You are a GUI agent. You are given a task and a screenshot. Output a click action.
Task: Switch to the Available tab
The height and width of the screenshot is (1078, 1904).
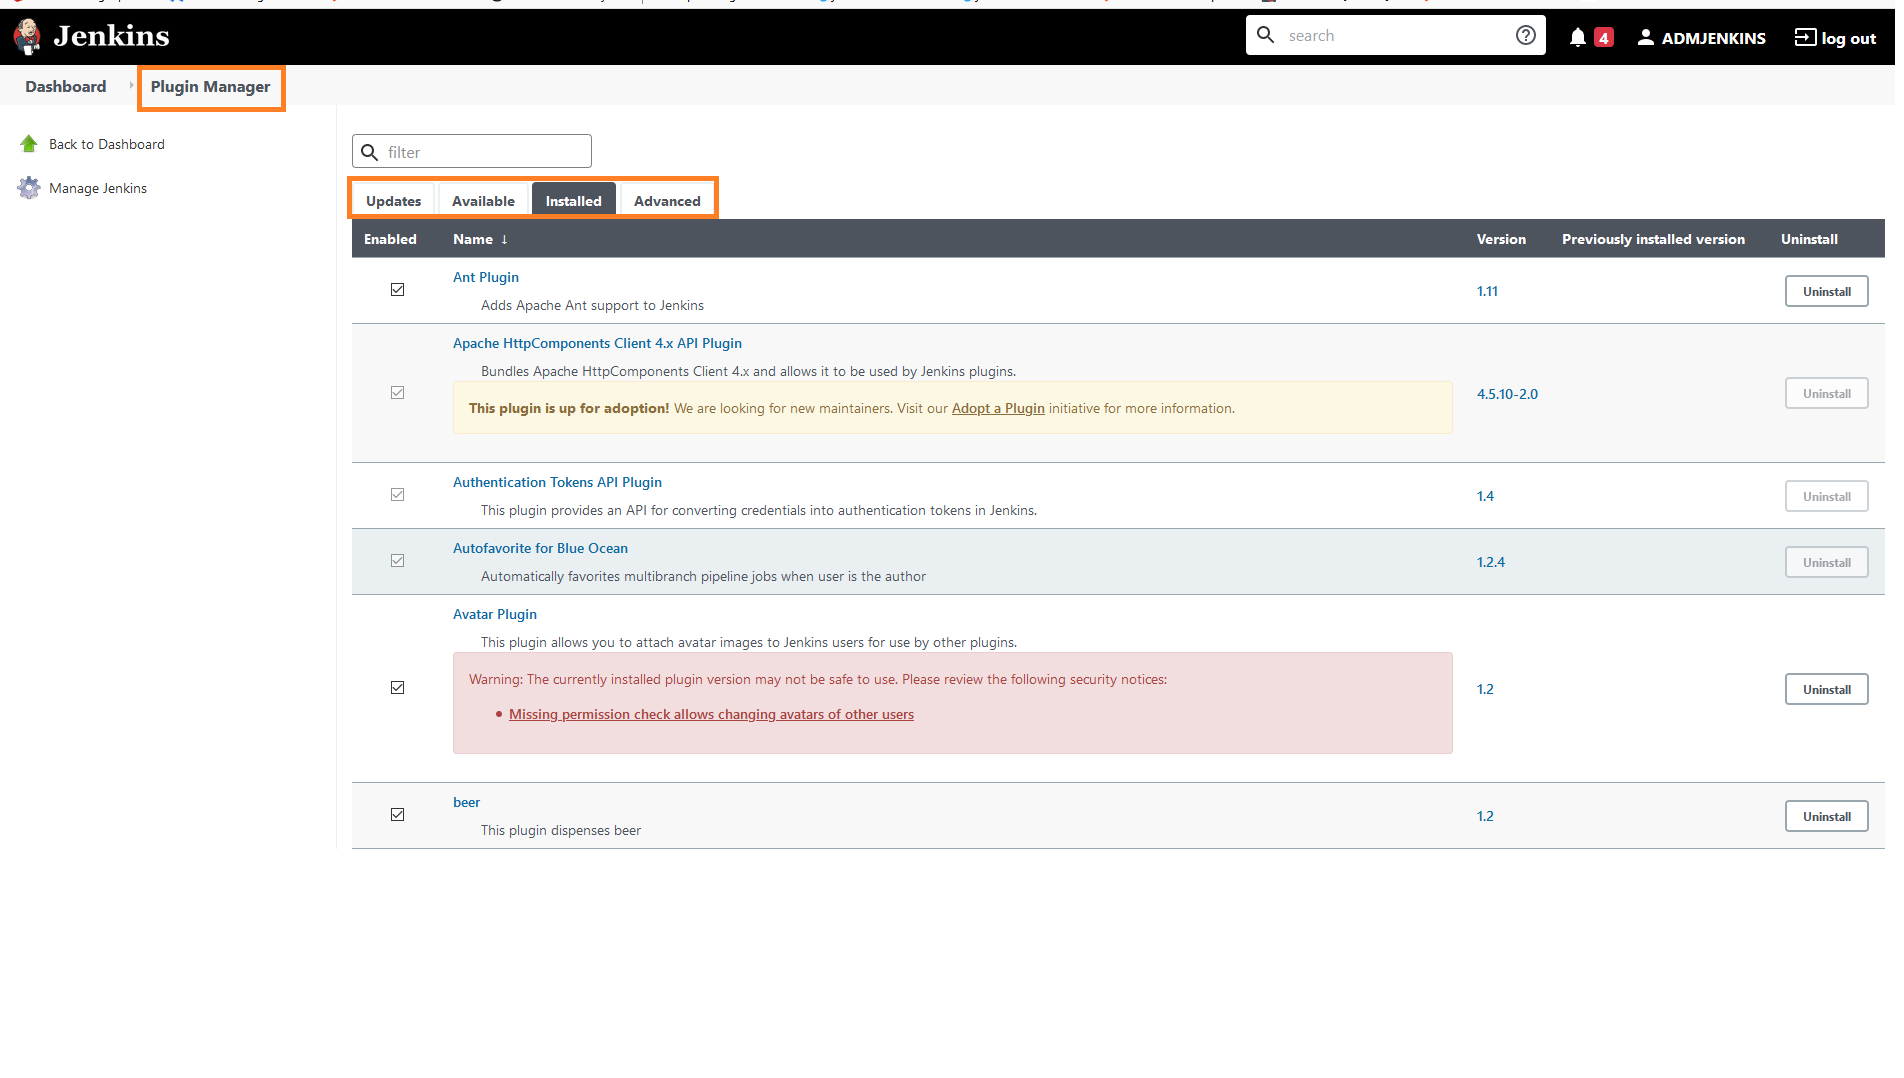[483, 200]
